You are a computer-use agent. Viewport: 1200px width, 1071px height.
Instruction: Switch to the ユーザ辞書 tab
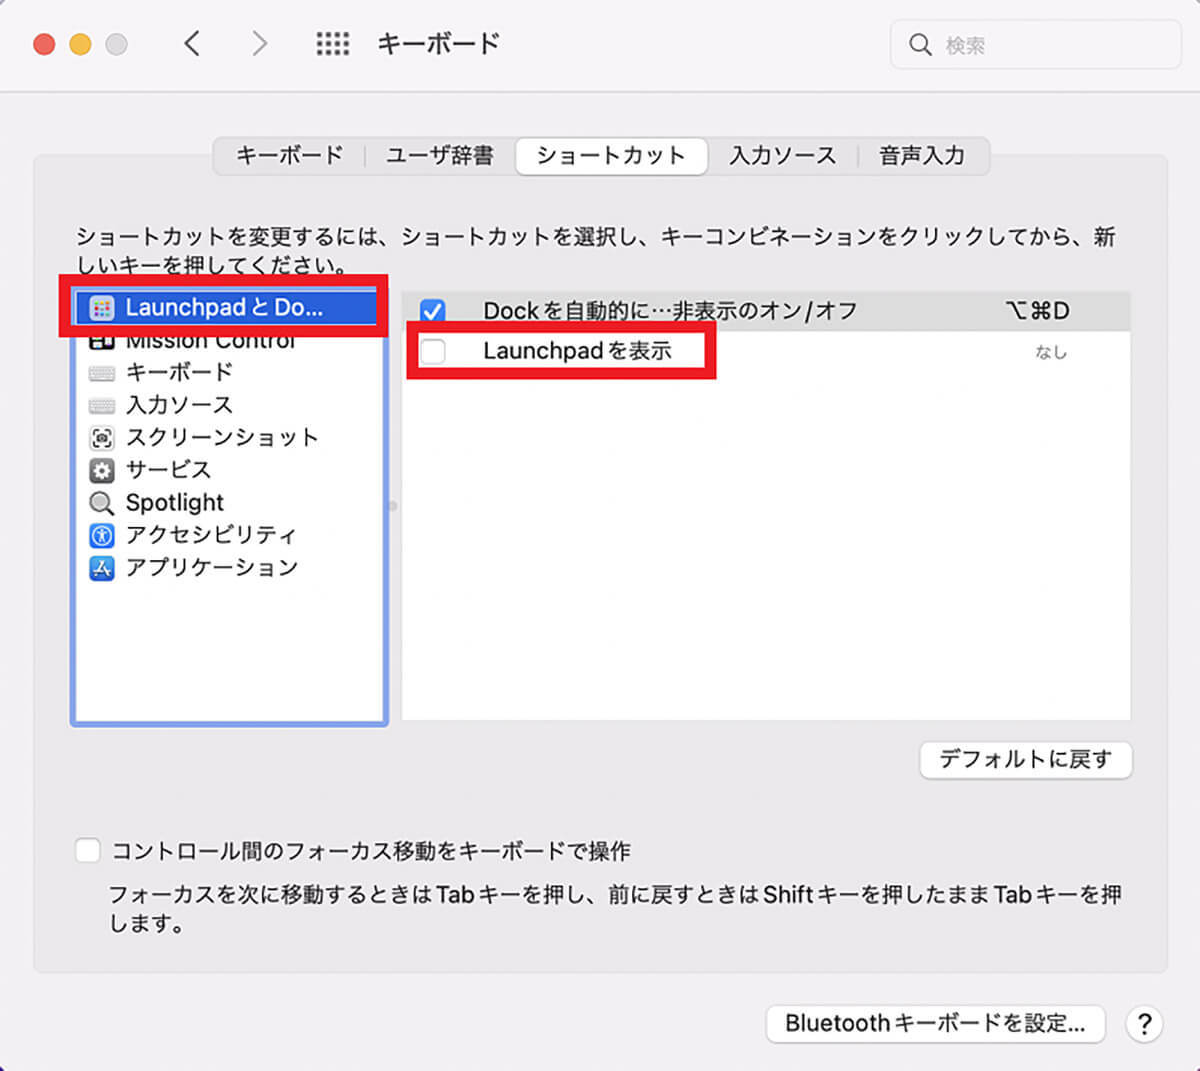coord(440,156)
